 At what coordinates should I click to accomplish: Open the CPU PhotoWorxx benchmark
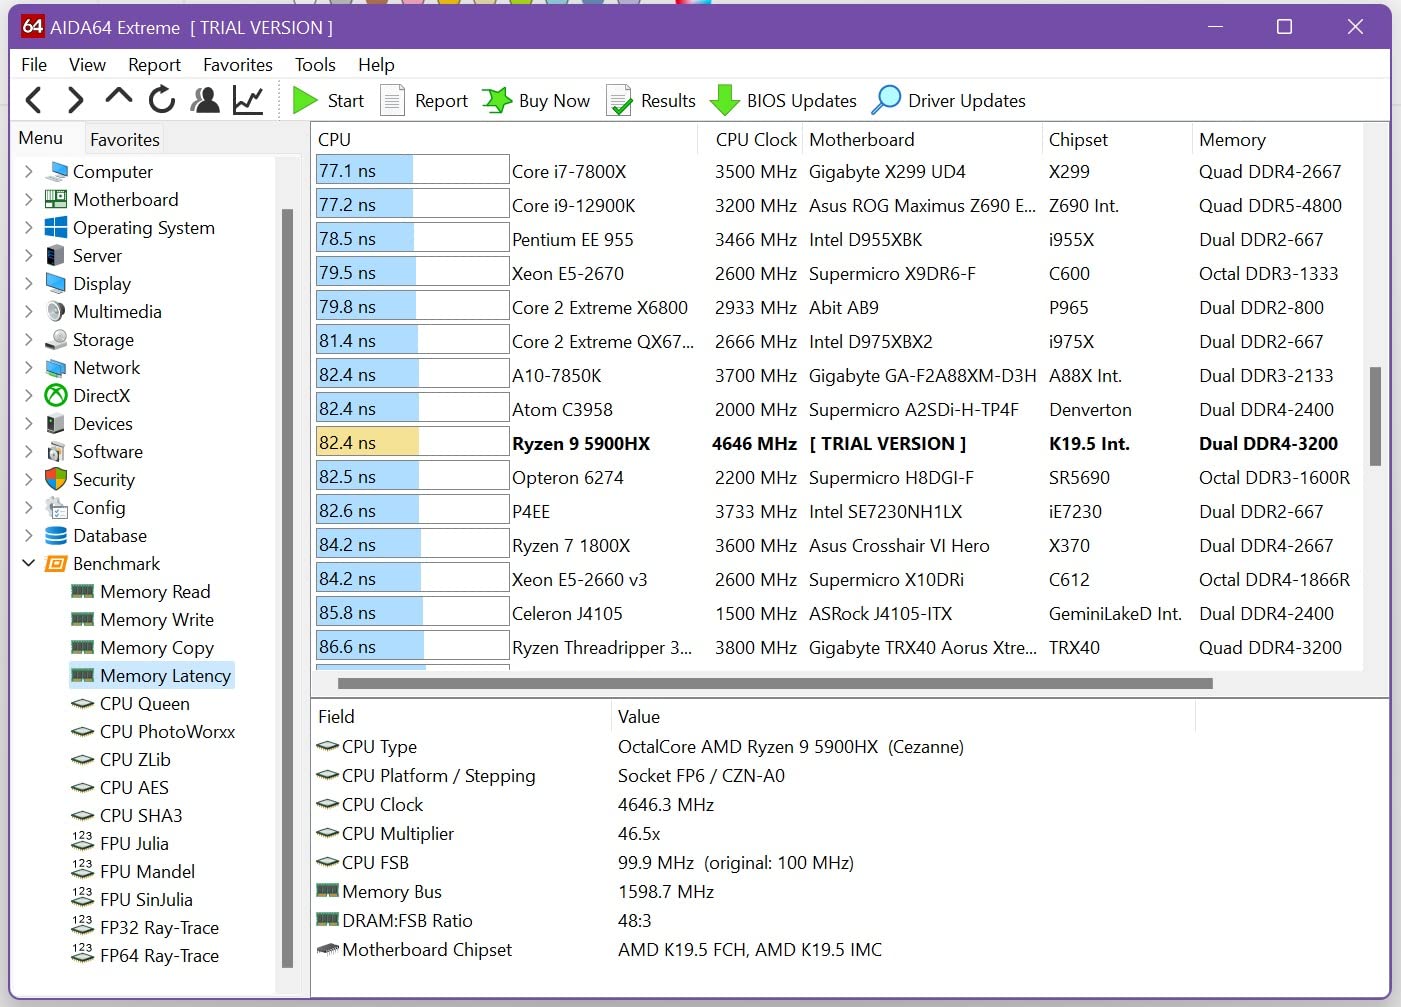pos(153,732)
